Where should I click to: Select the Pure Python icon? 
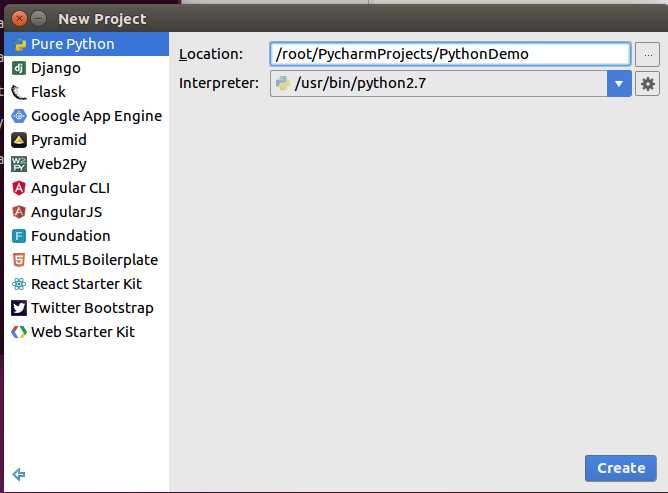click(x=19, y=44)
